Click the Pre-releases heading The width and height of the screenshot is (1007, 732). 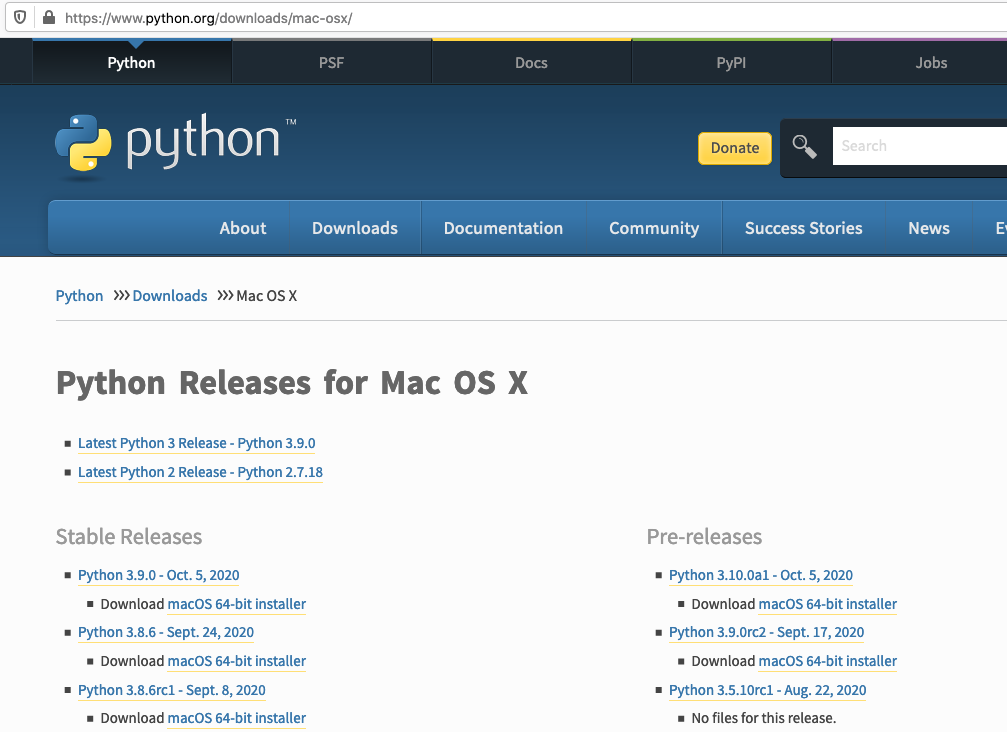point(705,537)
